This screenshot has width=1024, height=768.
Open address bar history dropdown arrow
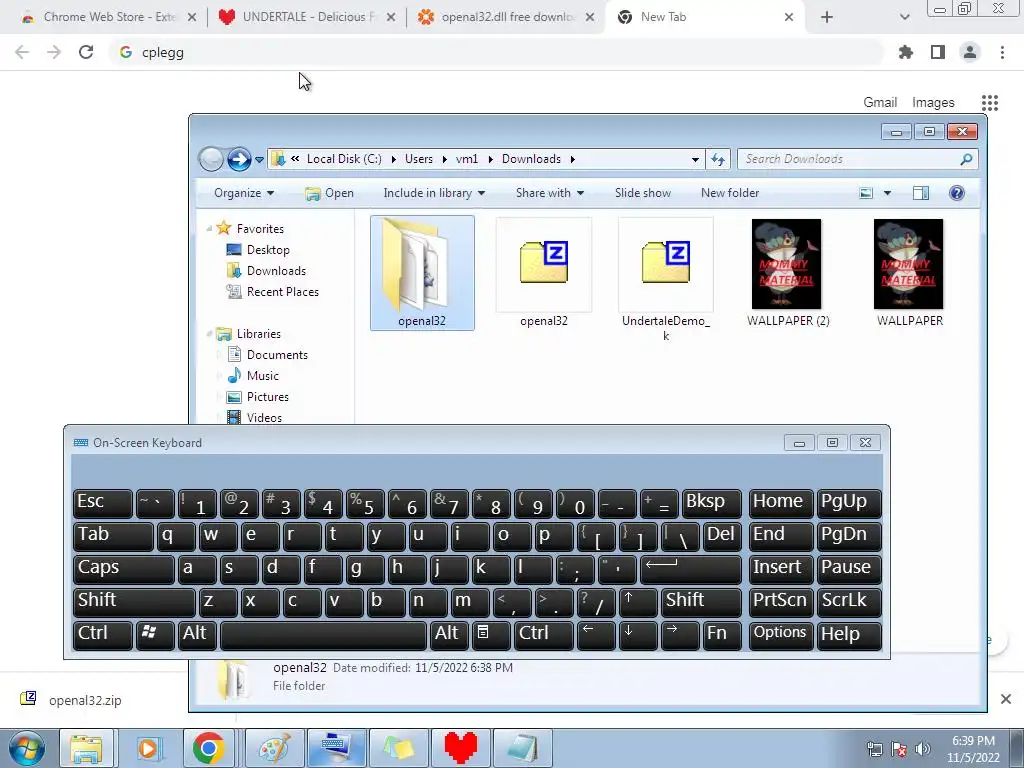[x=695, y=159]
